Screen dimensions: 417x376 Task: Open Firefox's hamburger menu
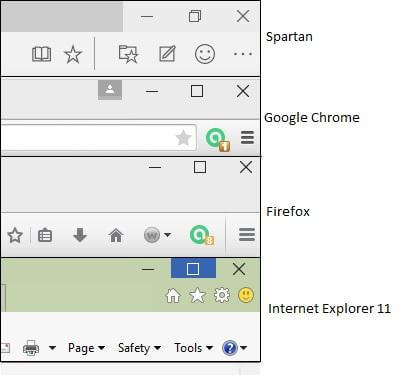coord(247,235)
